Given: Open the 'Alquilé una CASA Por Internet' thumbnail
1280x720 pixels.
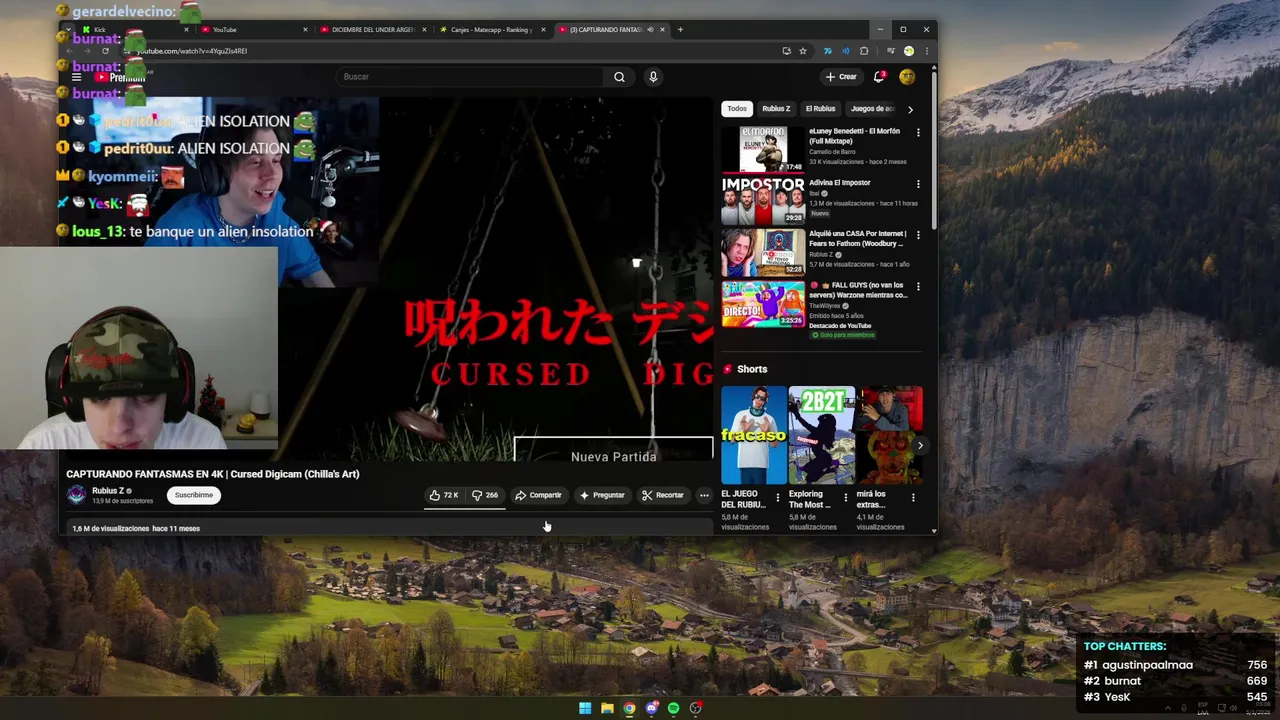Looking at the screenshot, I should (x=763, y=252).
